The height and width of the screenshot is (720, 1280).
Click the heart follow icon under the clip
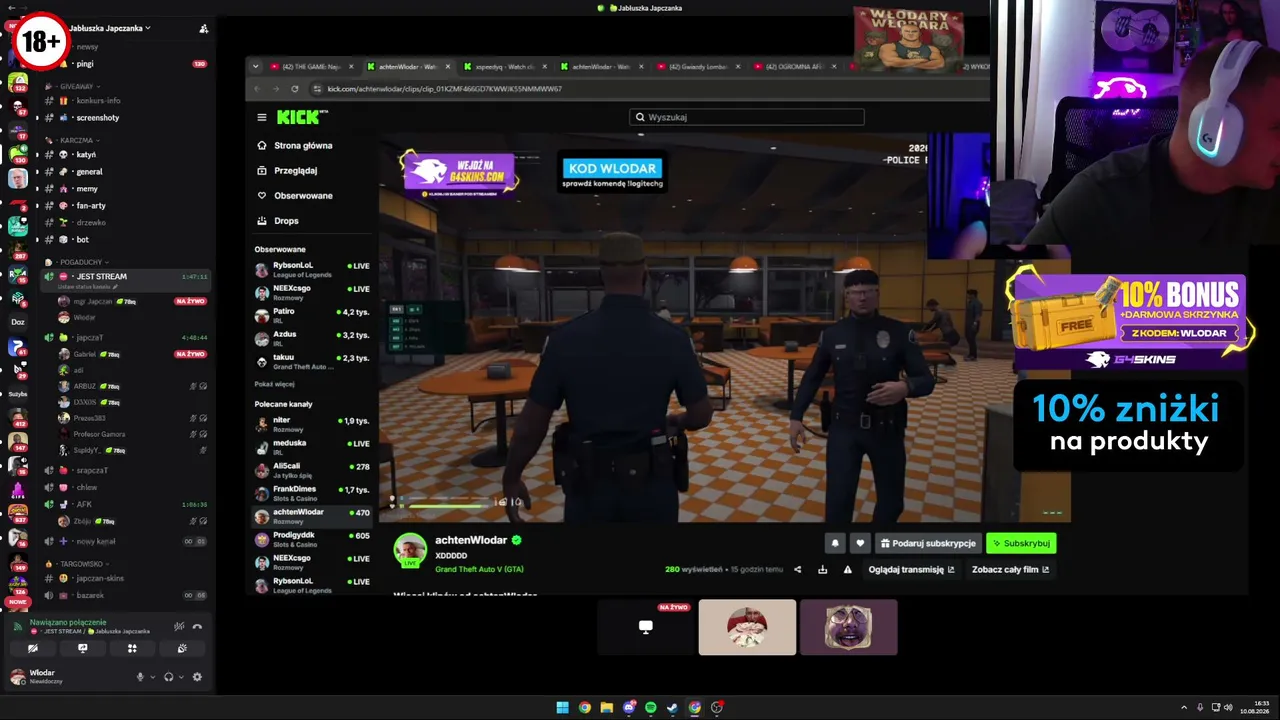point(860,543)
